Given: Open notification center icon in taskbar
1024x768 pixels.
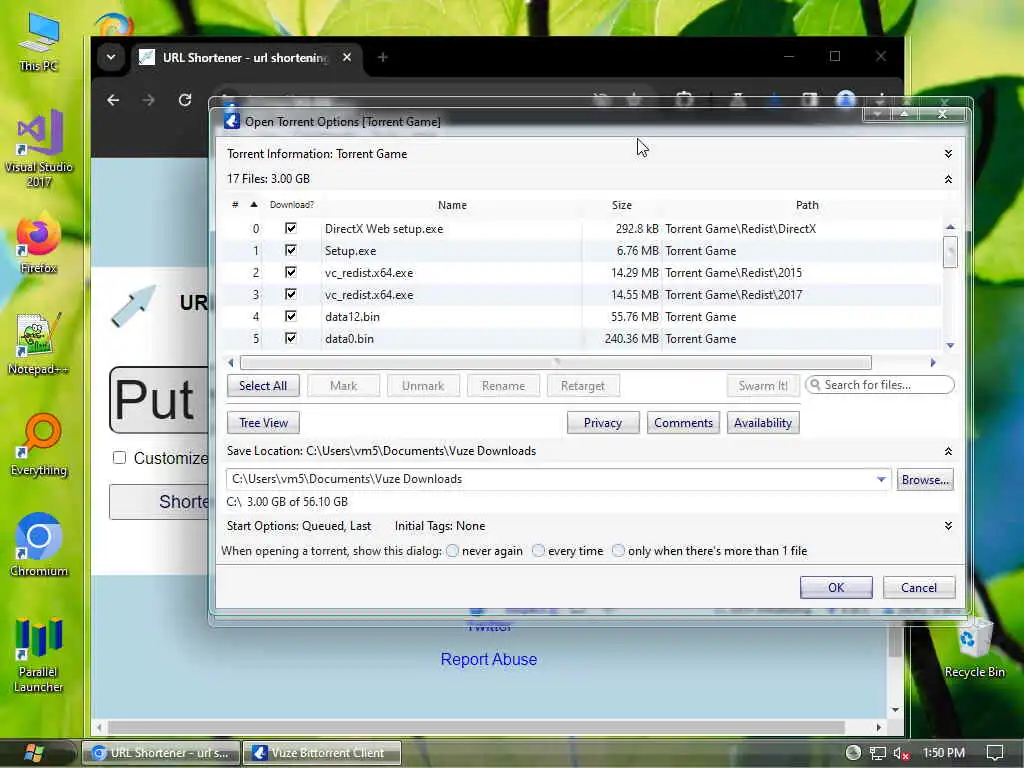Looking at the screenshot, I should (994, 753).
